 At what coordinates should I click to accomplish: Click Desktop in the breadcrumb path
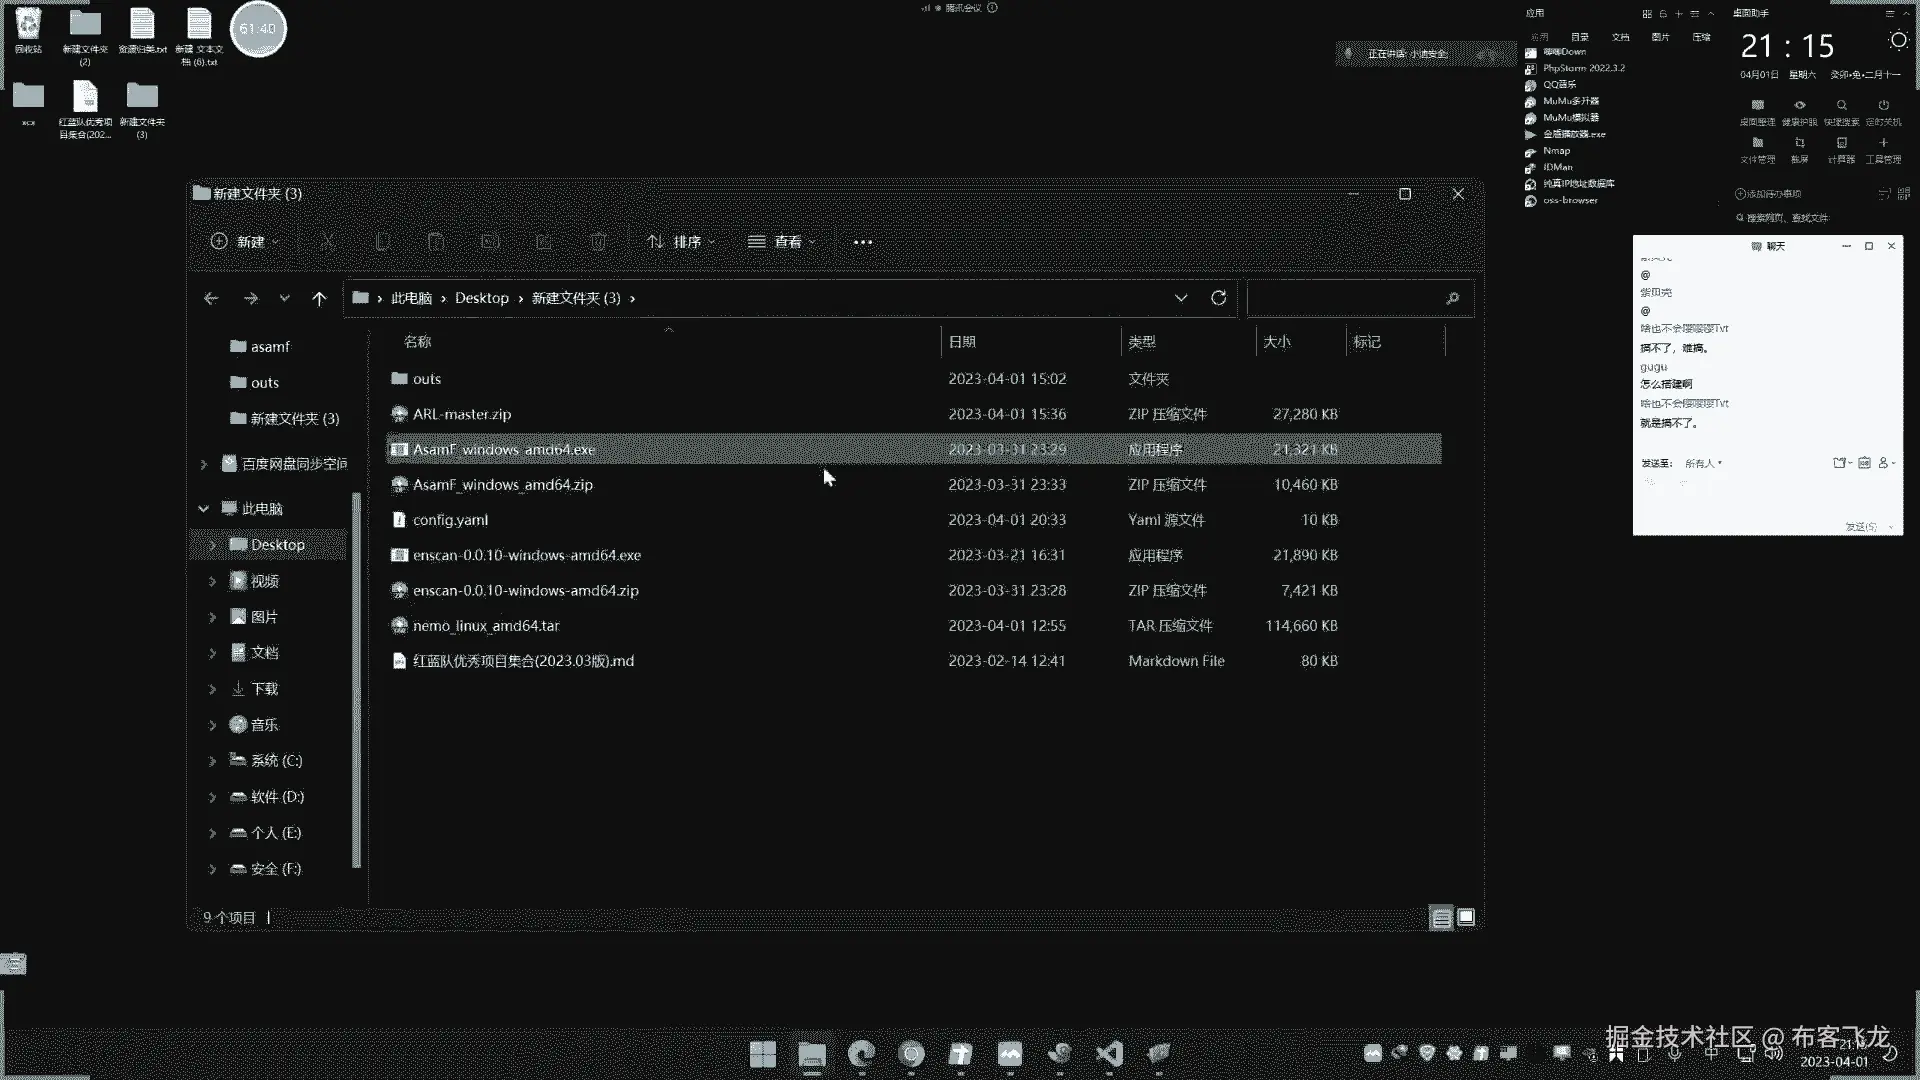481,298
